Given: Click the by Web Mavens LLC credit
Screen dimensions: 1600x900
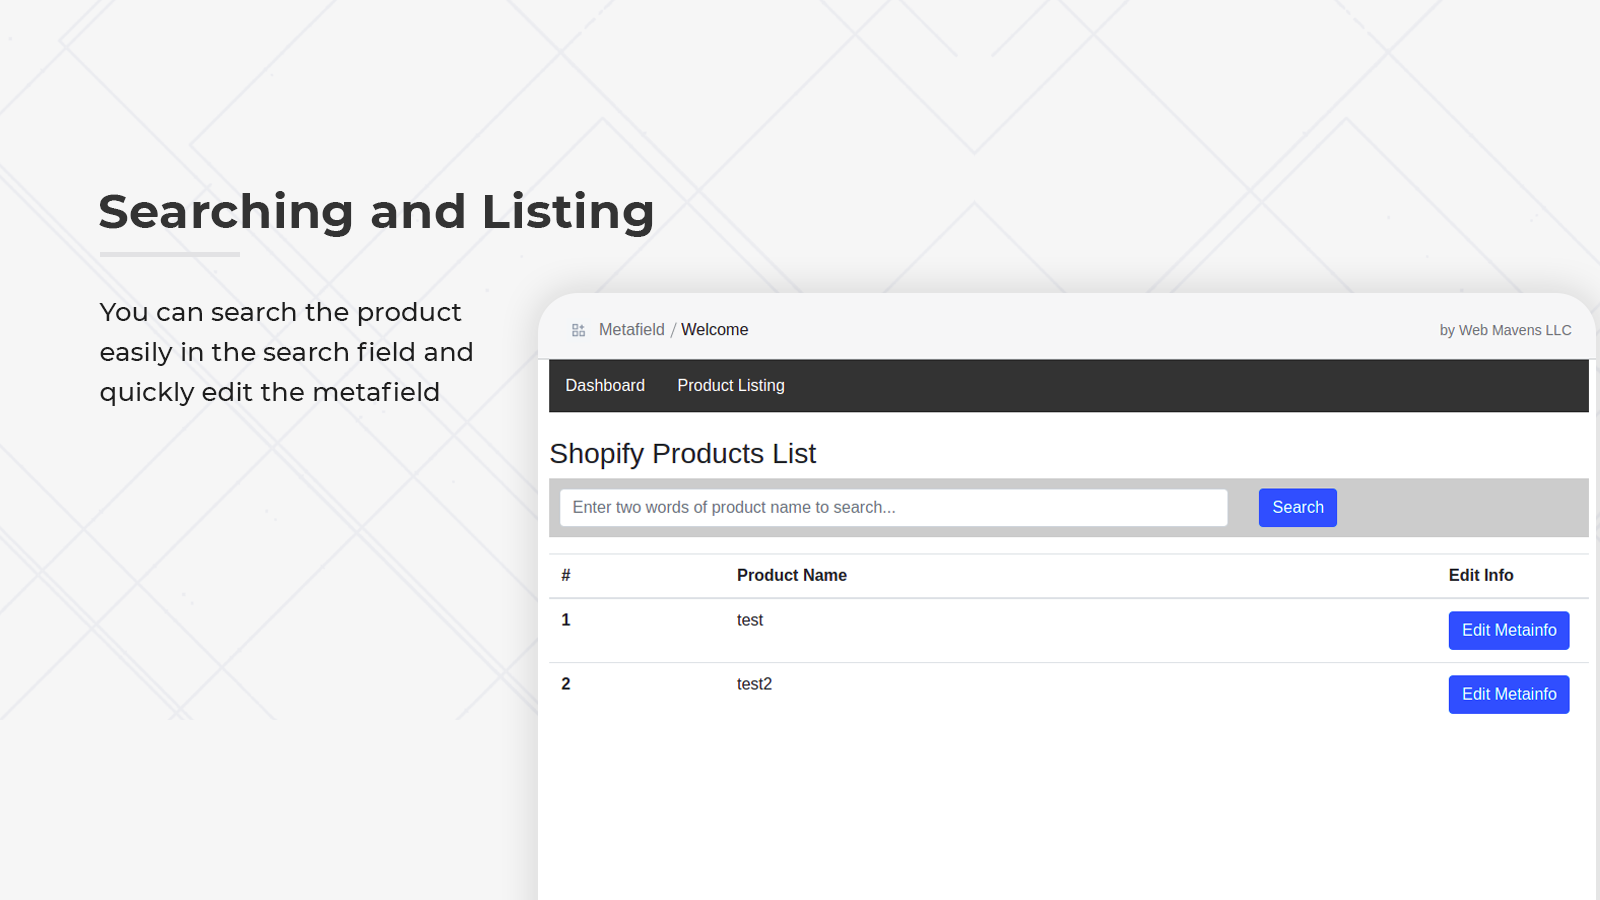Looking at the screenshot, I should pyautogui.click(x=1505, y=329).
